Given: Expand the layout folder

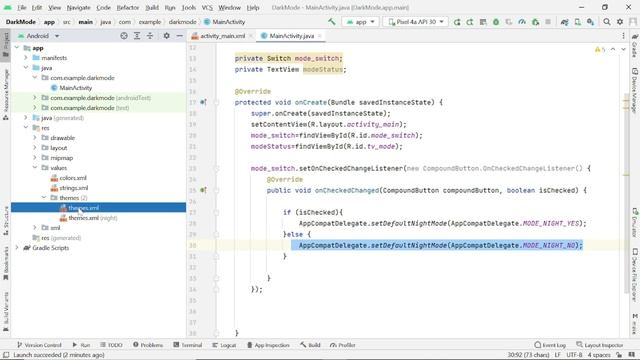Looking at the screenshot, I should pos(35,148).
